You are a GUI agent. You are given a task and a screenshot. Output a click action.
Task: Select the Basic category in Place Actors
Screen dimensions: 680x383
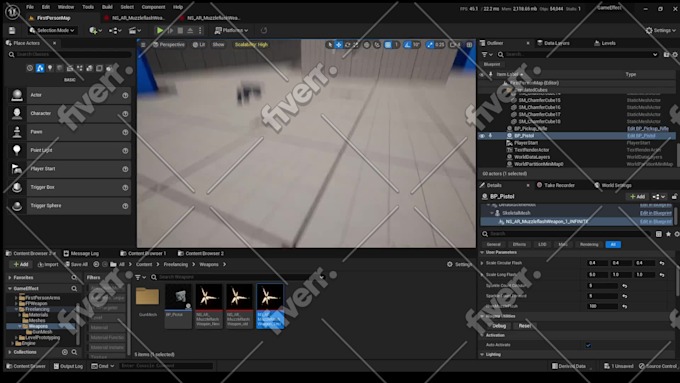pos(40,68)
